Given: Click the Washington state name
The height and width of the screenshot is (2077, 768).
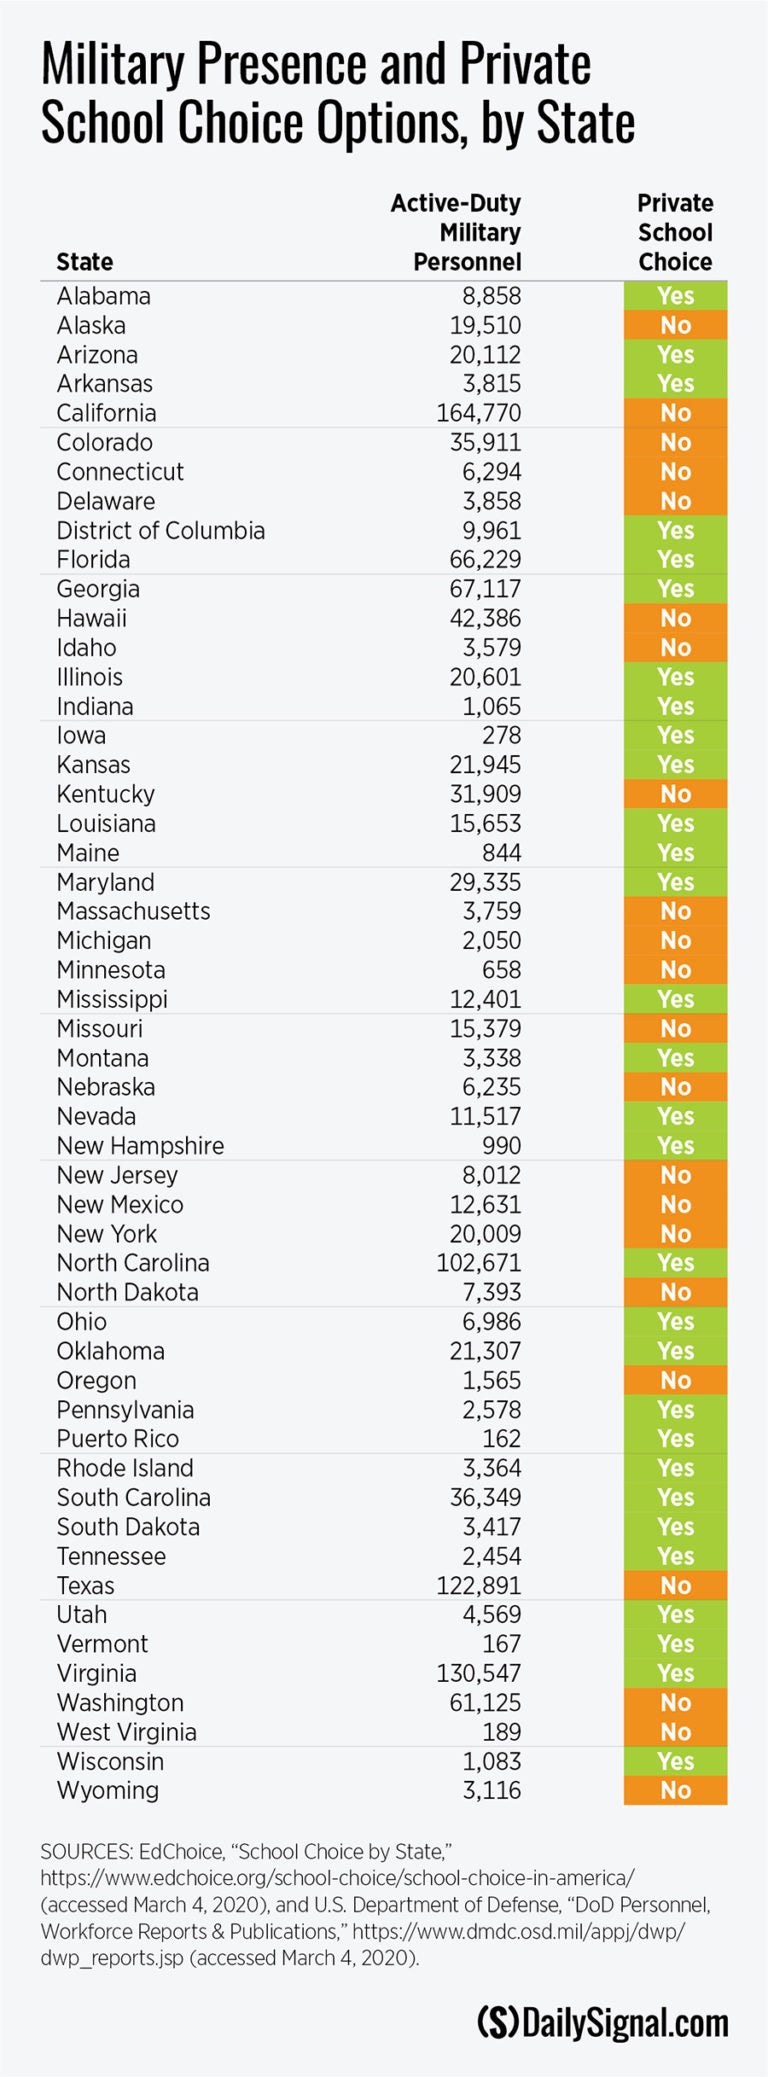Looking at the screenshot, I should coord(120,1703).
